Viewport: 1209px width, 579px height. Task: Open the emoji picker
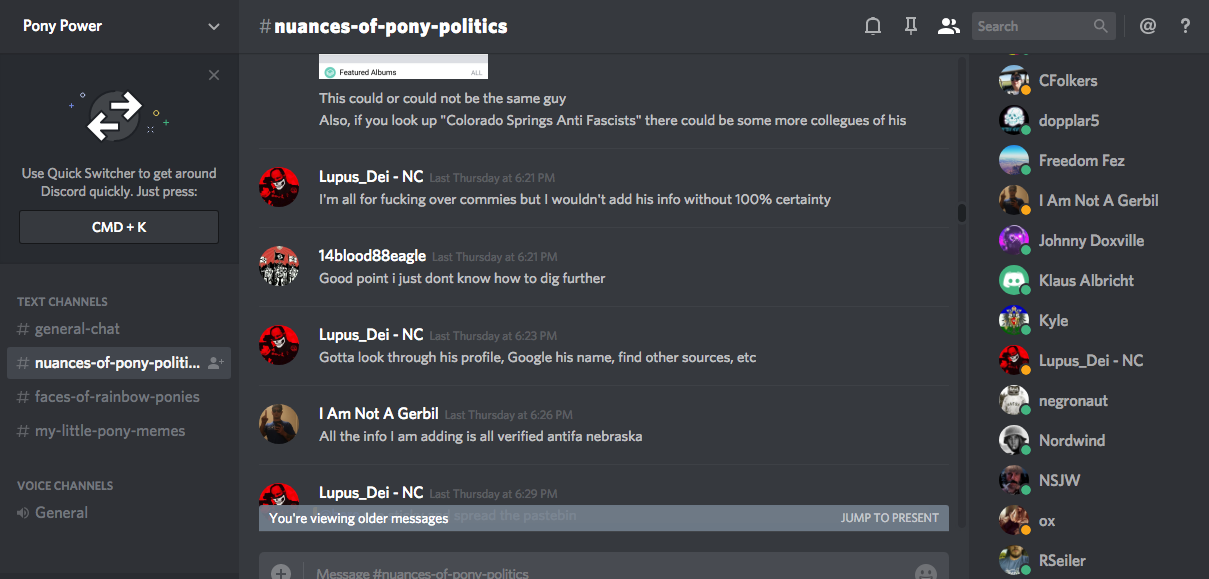926,572
